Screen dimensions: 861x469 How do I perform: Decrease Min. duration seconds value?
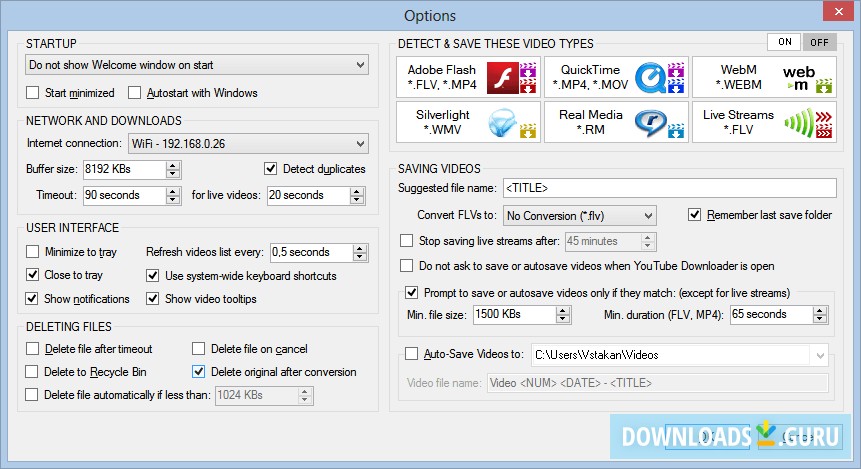tap(820, 319)
